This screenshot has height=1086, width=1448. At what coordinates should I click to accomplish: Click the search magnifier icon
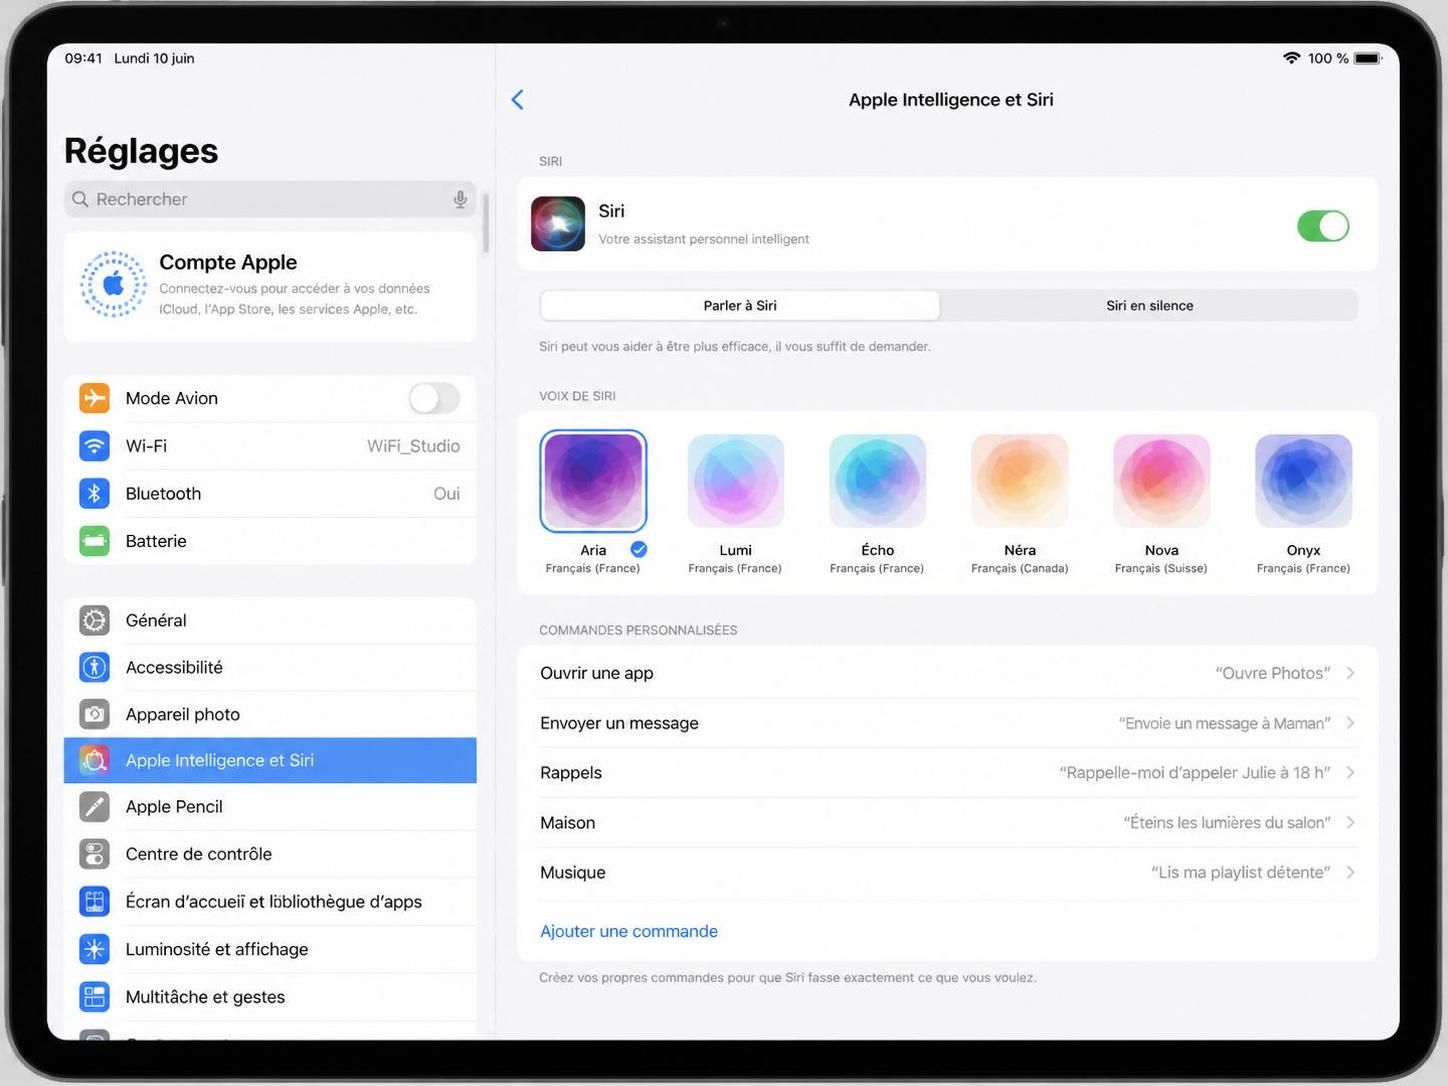tap(81, 199)
